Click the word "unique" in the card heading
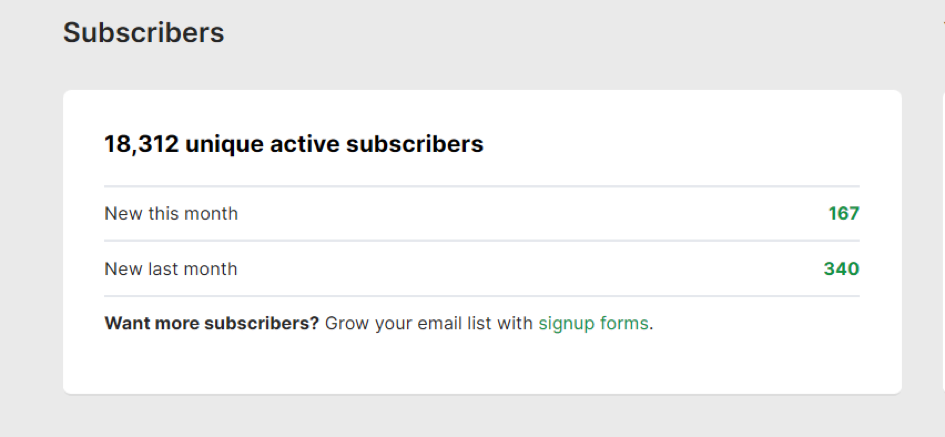The image size is (945, 437). [x=226, y=144]
